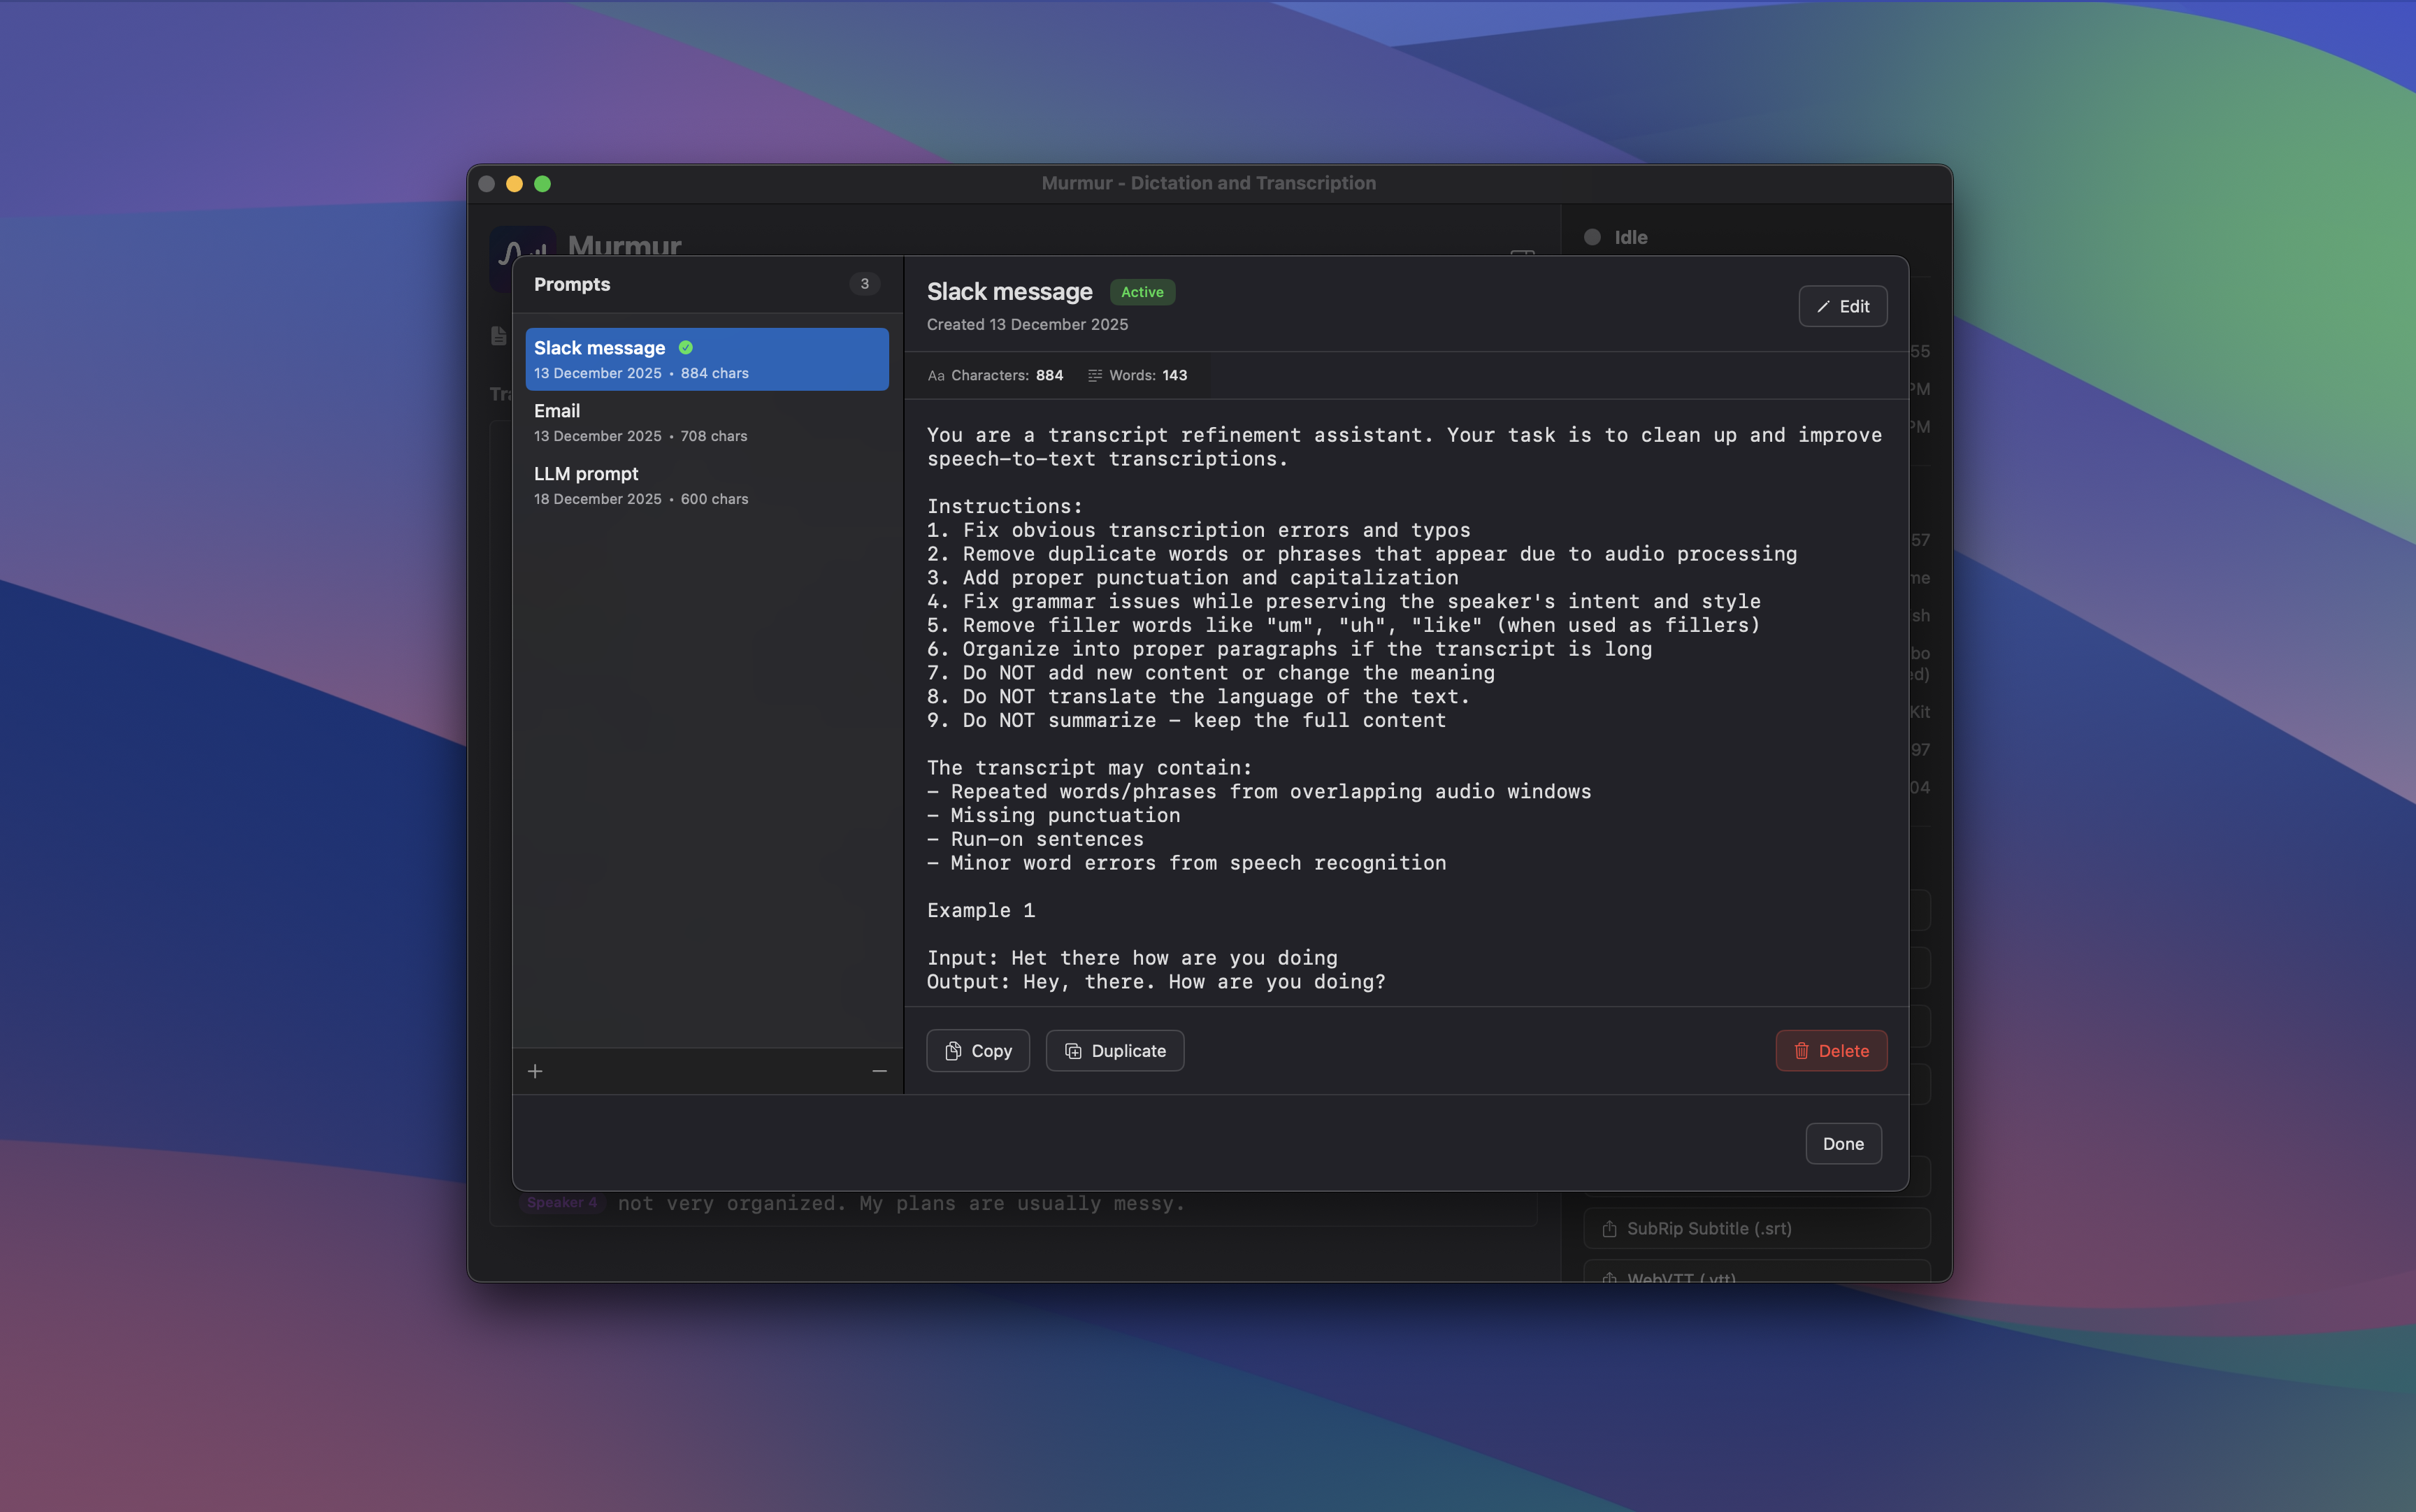Click the pencil icon on the Edit button
This screenshot has width=2416, height=1512.
(1823, 306)
